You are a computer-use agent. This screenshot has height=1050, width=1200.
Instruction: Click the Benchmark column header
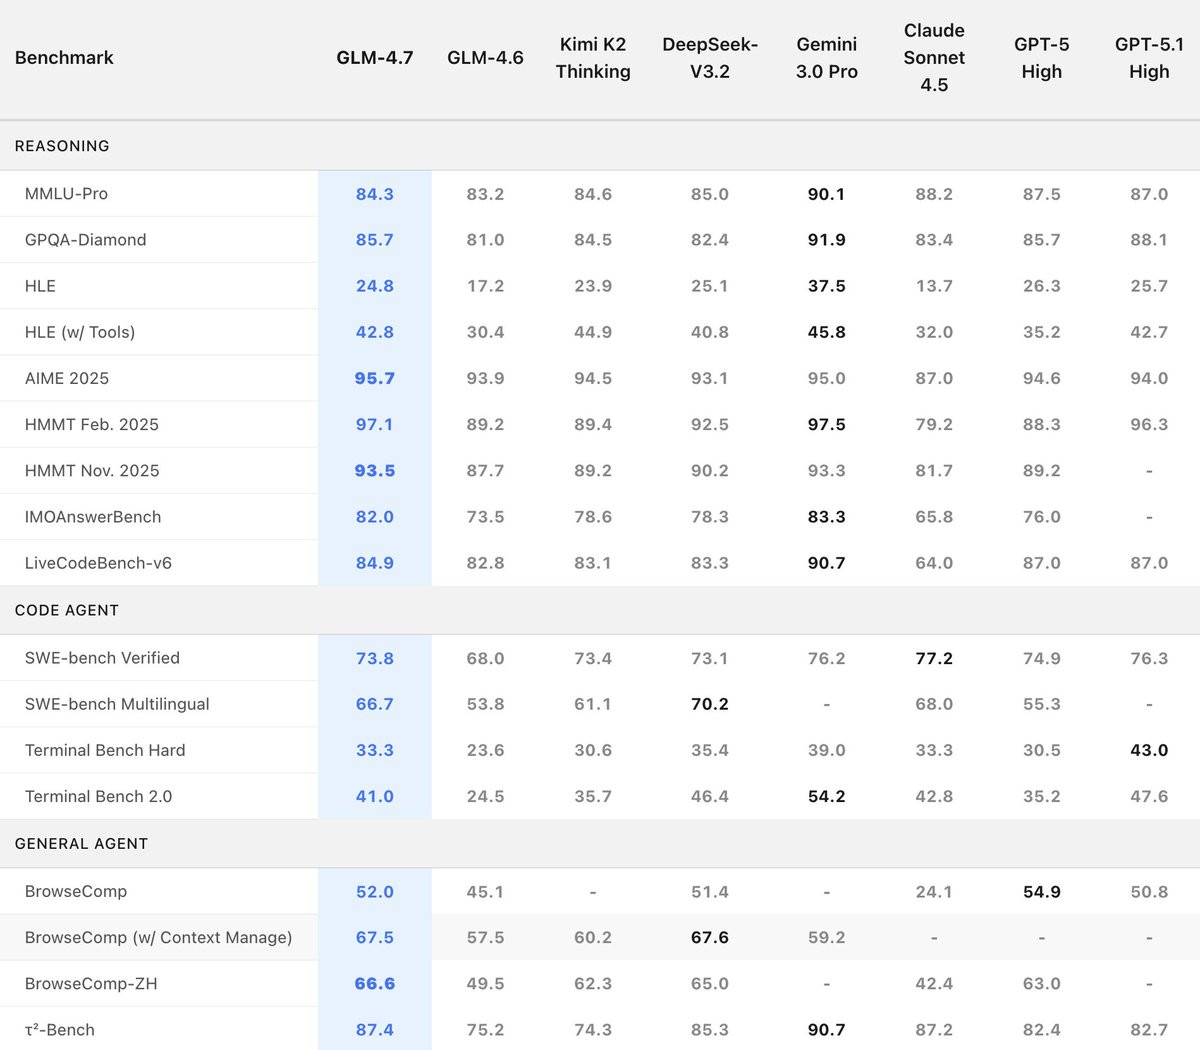(64, 58)
